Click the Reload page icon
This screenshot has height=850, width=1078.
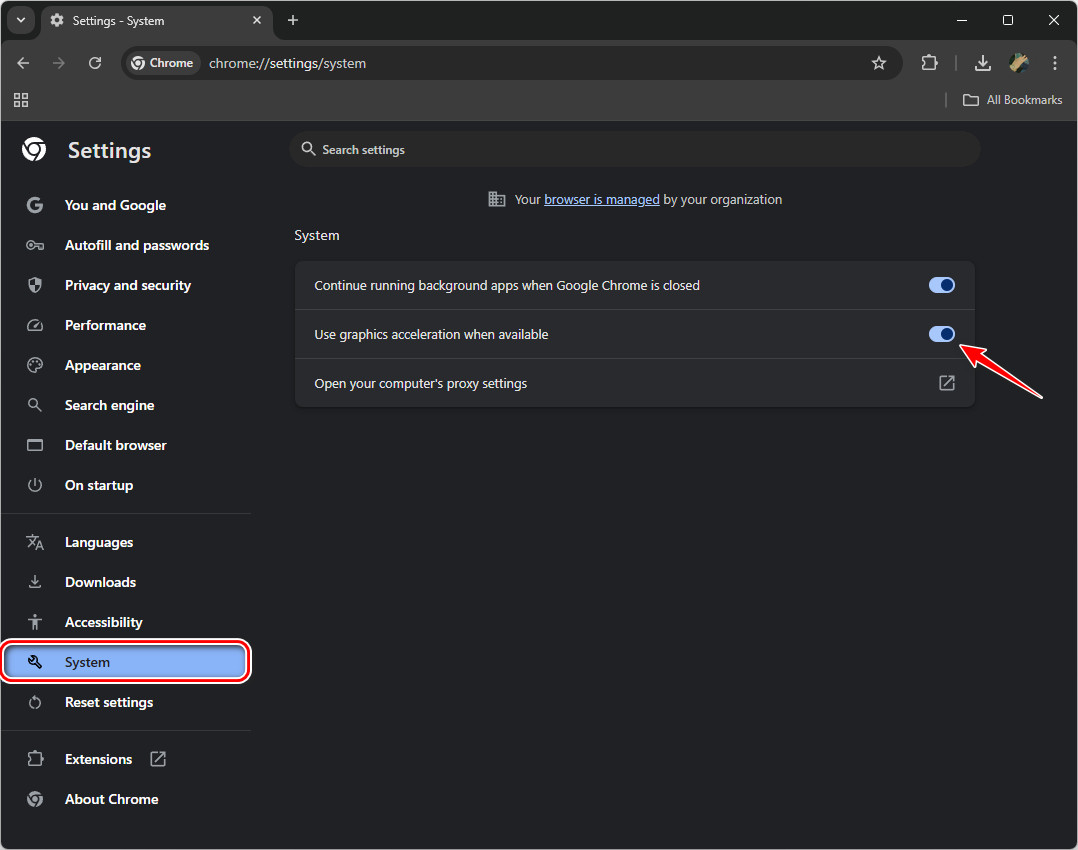coord(95,63)
